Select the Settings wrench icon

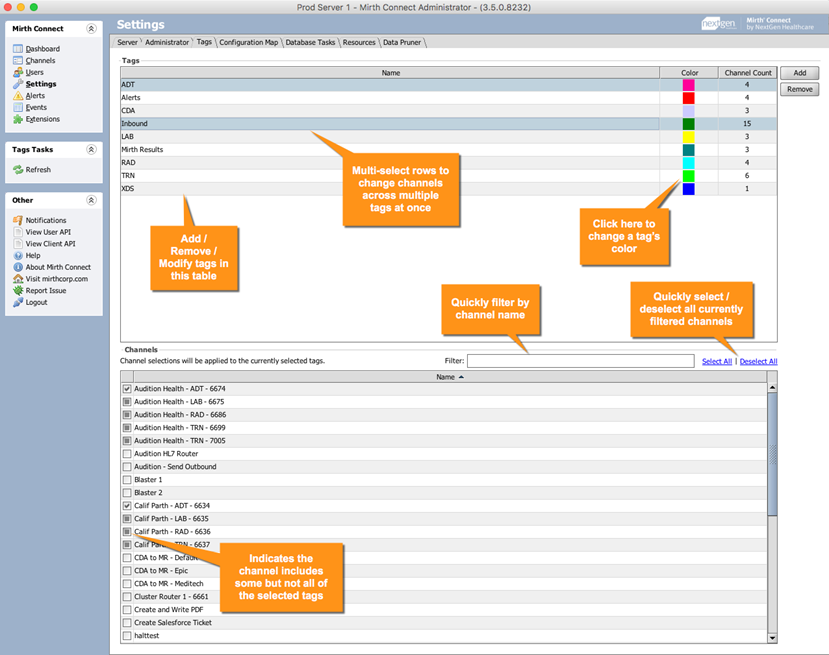18,84
